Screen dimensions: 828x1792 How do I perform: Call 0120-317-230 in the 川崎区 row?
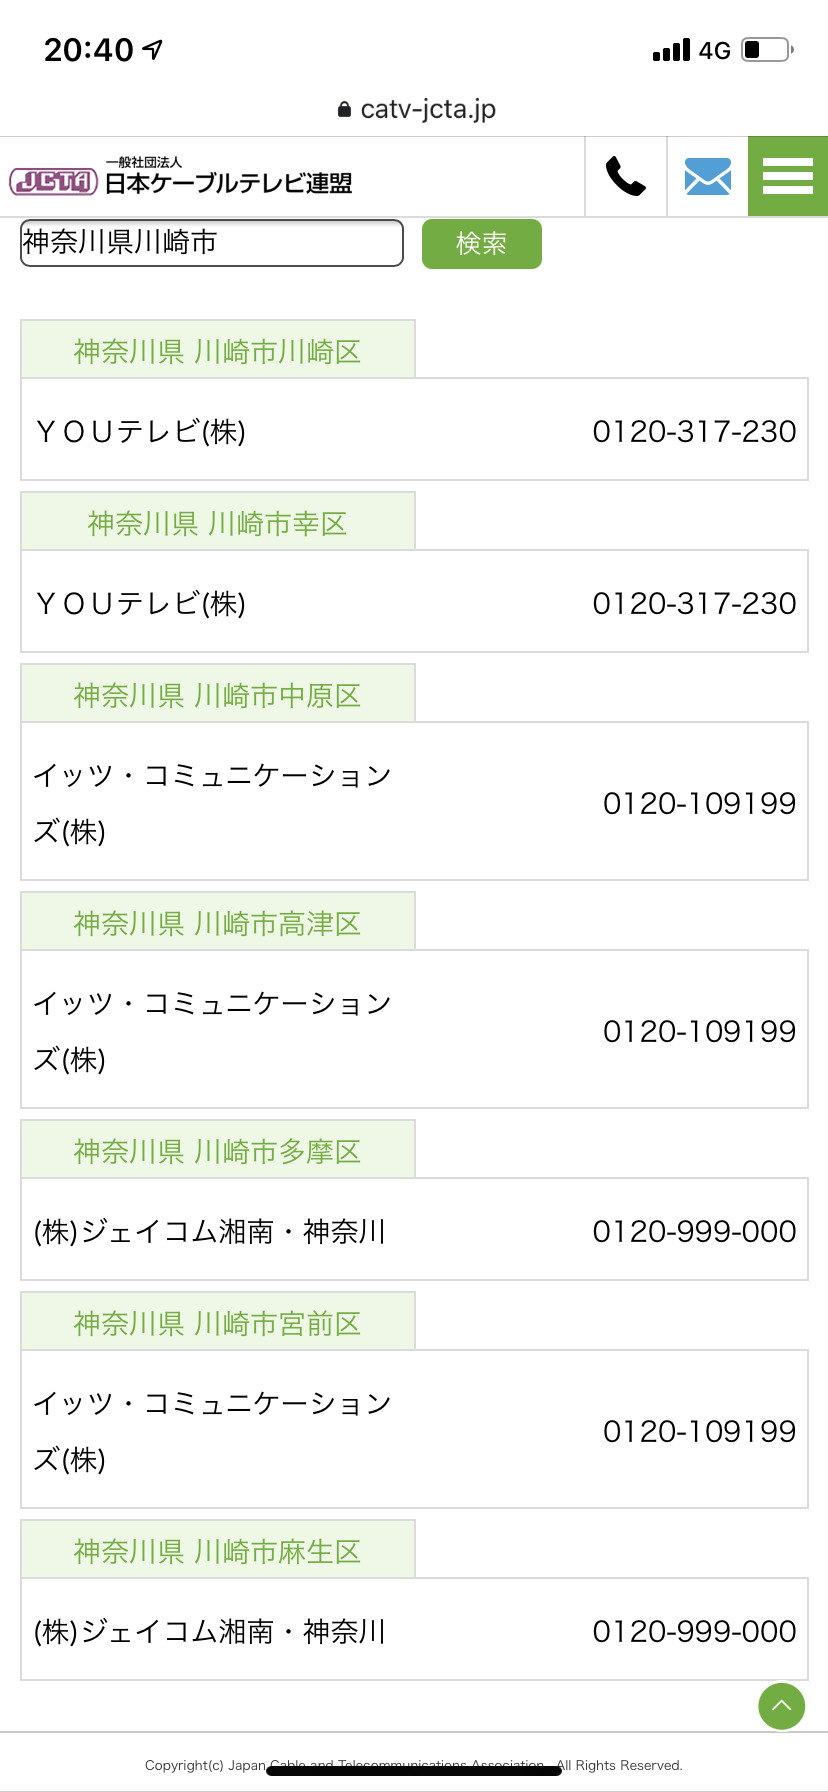(694, 431)
